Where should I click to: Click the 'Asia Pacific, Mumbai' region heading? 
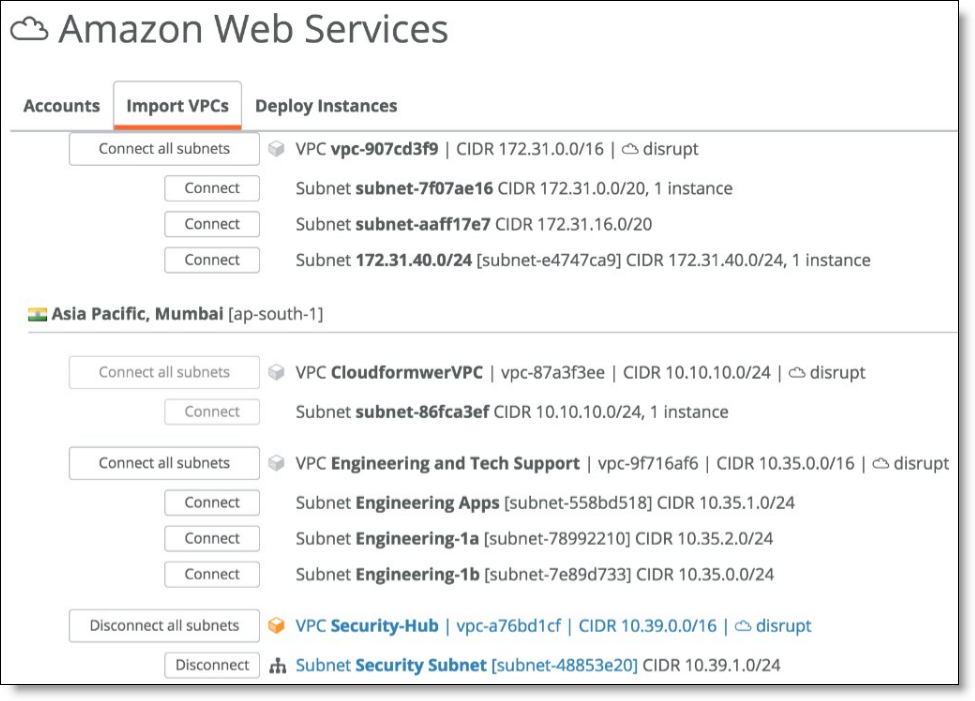(137, 313)
